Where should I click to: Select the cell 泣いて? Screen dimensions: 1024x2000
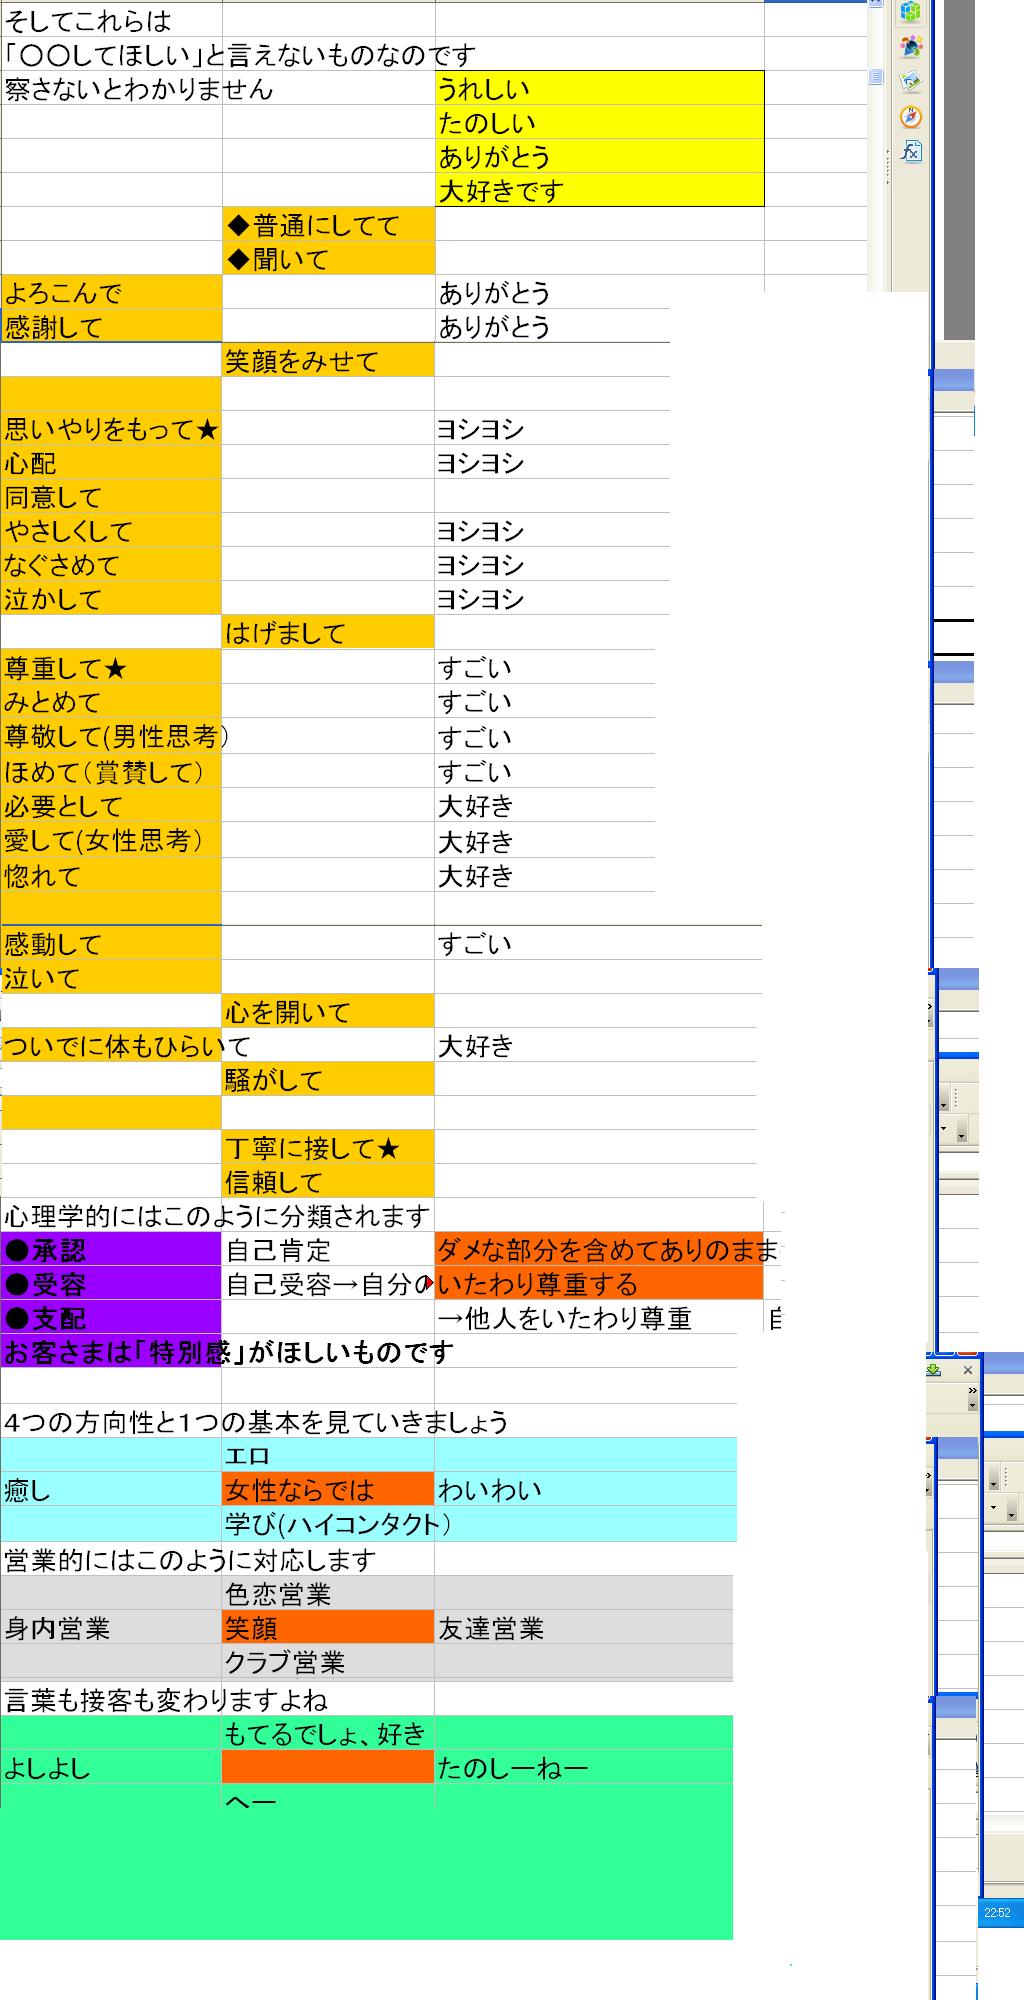[111, 977]
